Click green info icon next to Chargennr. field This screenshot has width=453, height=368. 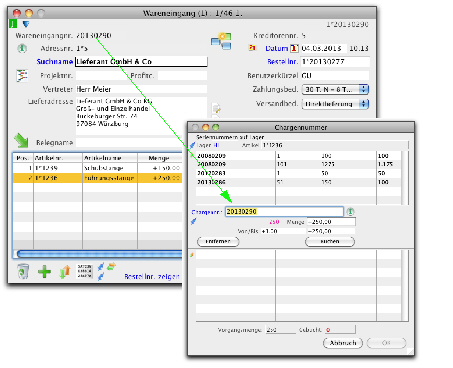[x=350, y=212]
